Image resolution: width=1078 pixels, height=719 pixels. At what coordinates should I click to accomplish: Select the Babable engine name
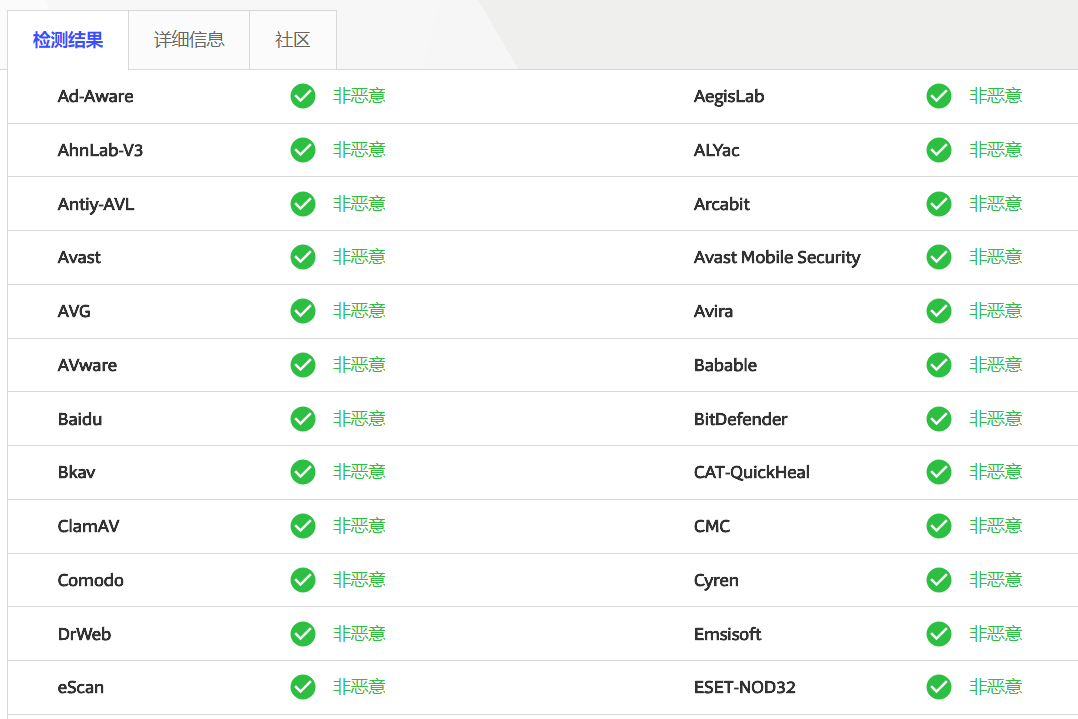[x=725, y=365]
